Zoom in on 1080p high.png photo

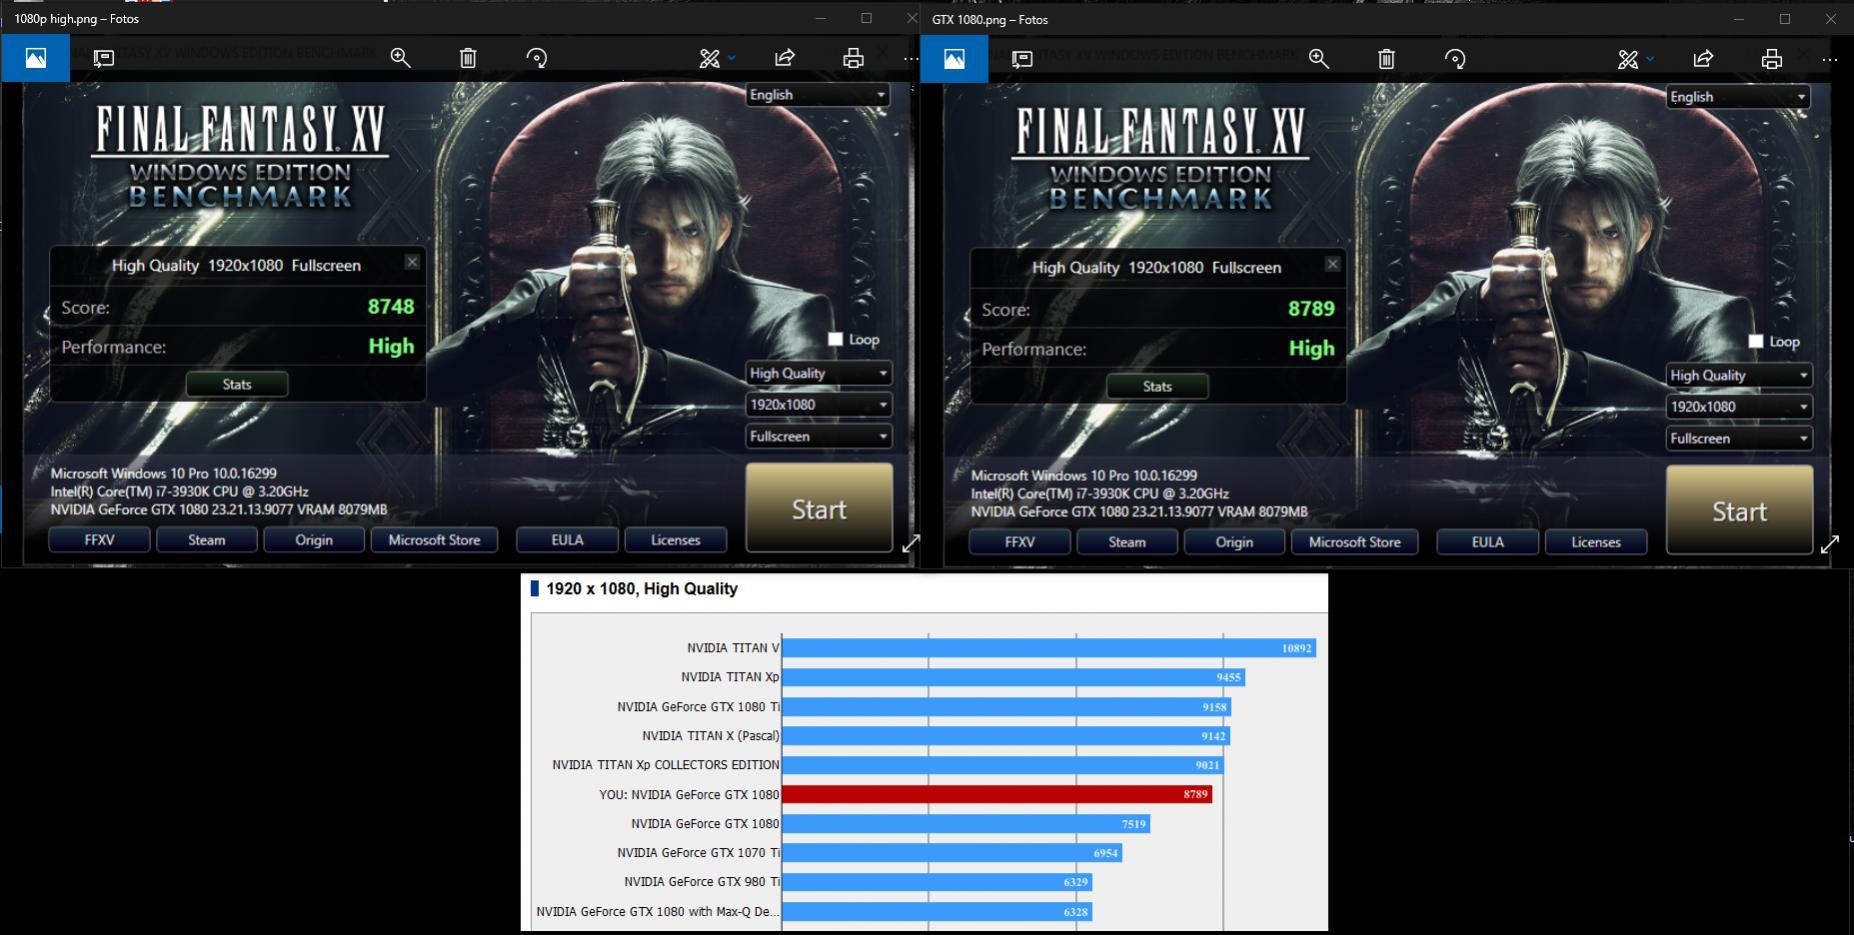pos(400,58)
